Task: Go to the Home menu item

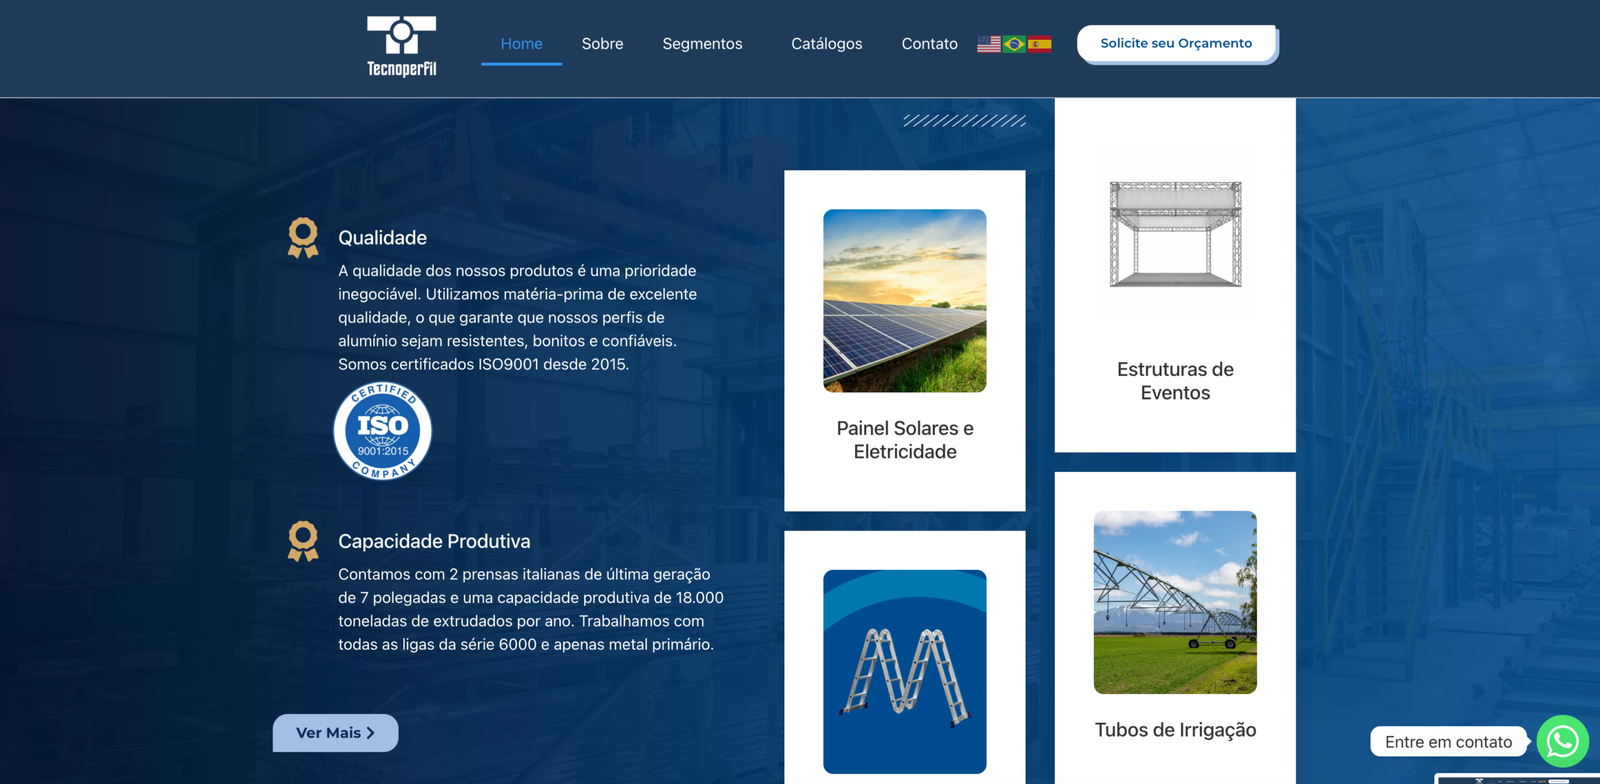Action: point(521,44)
